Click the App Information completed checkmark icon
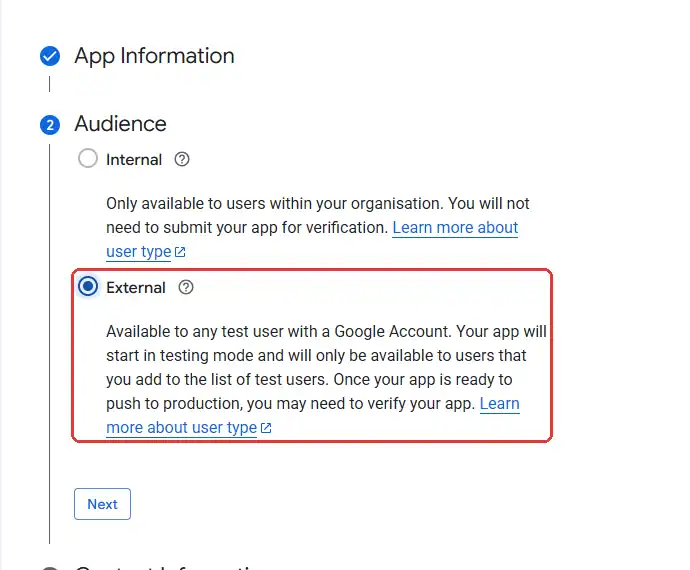This screenshot has width=690, height=570. tap(50, 56)
